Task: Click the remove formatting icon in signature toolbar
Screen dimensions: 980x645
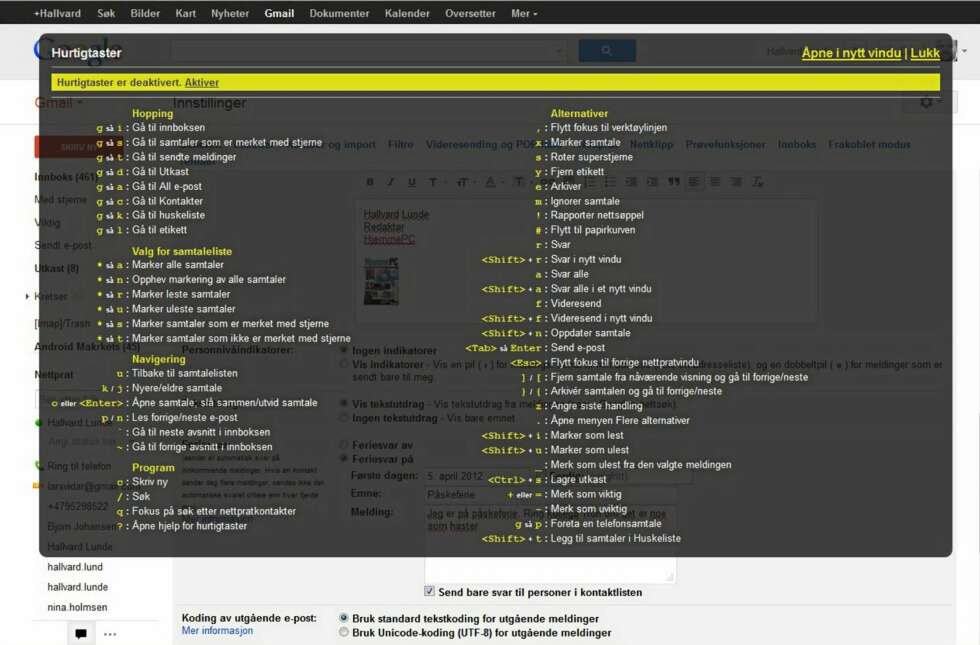Action: coord(758,182)
